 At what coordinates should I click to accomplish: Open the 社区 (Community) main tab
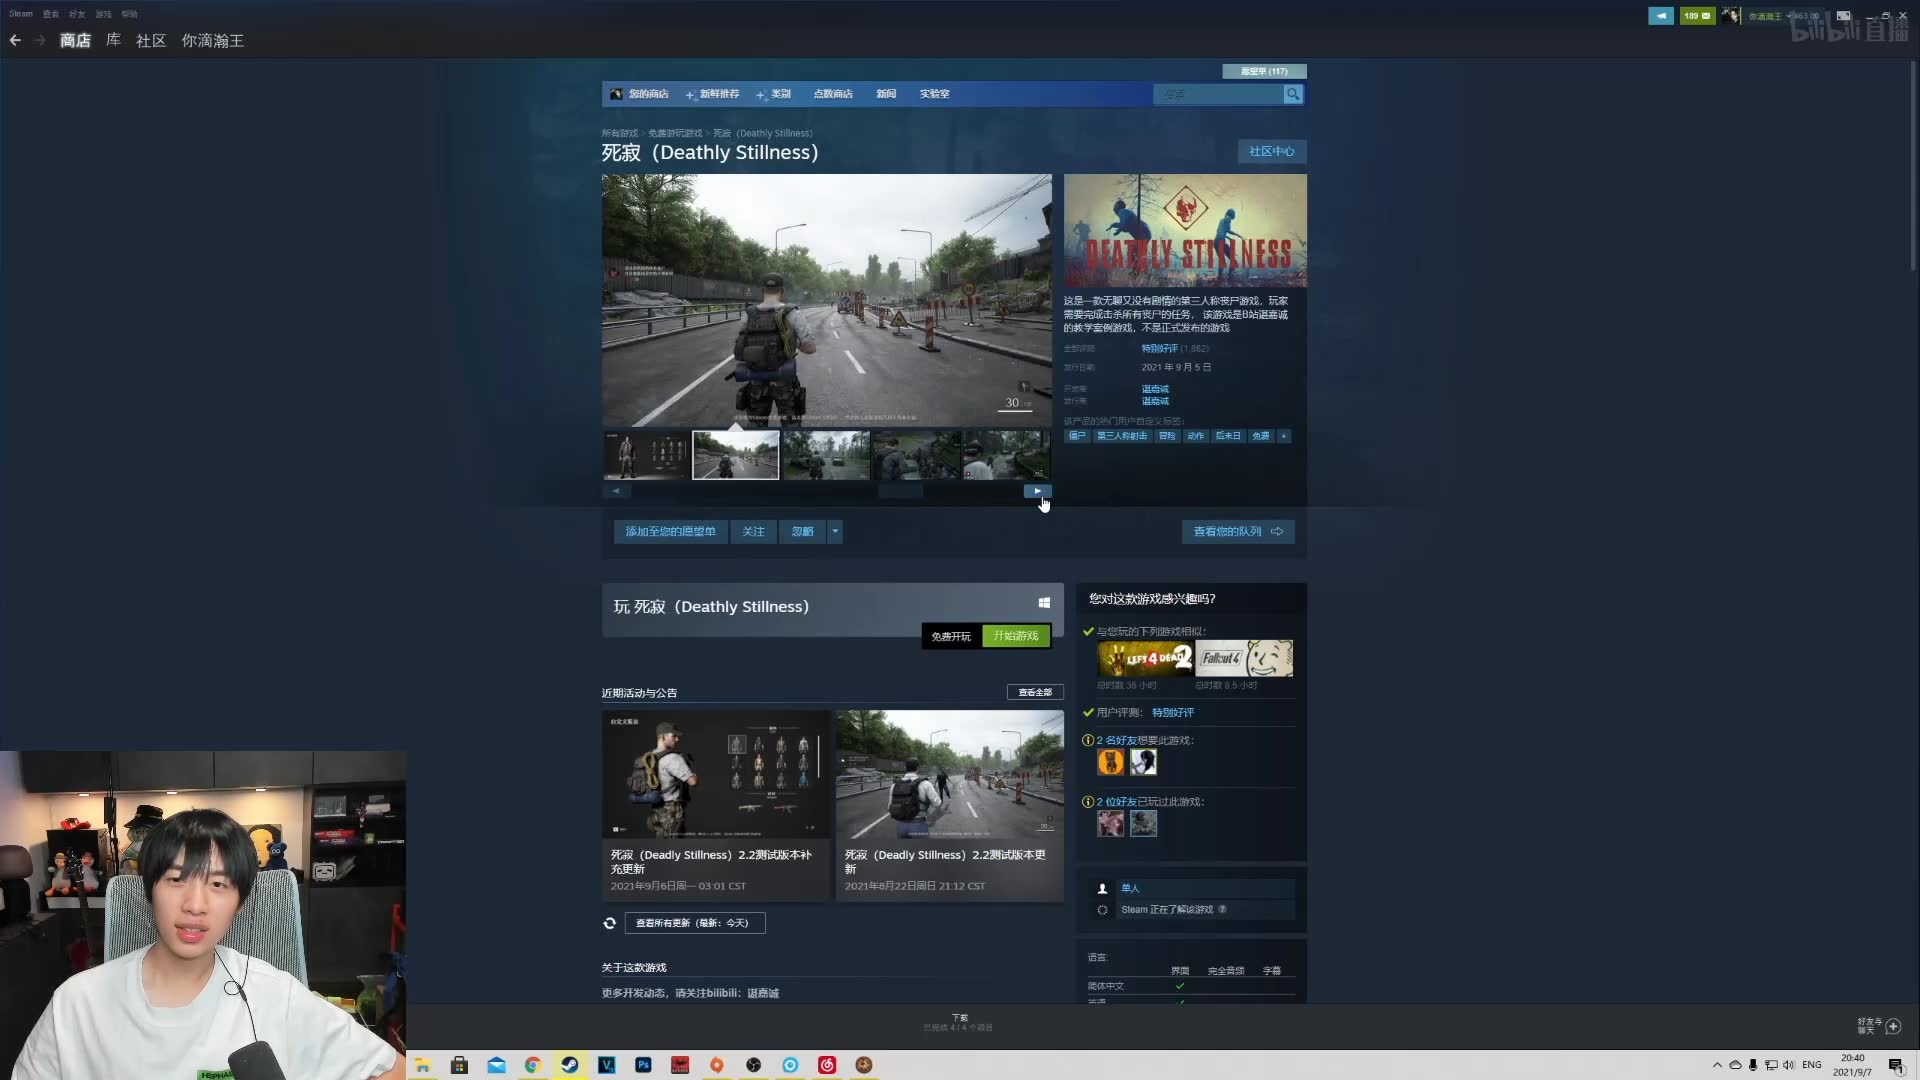(151, 40)
